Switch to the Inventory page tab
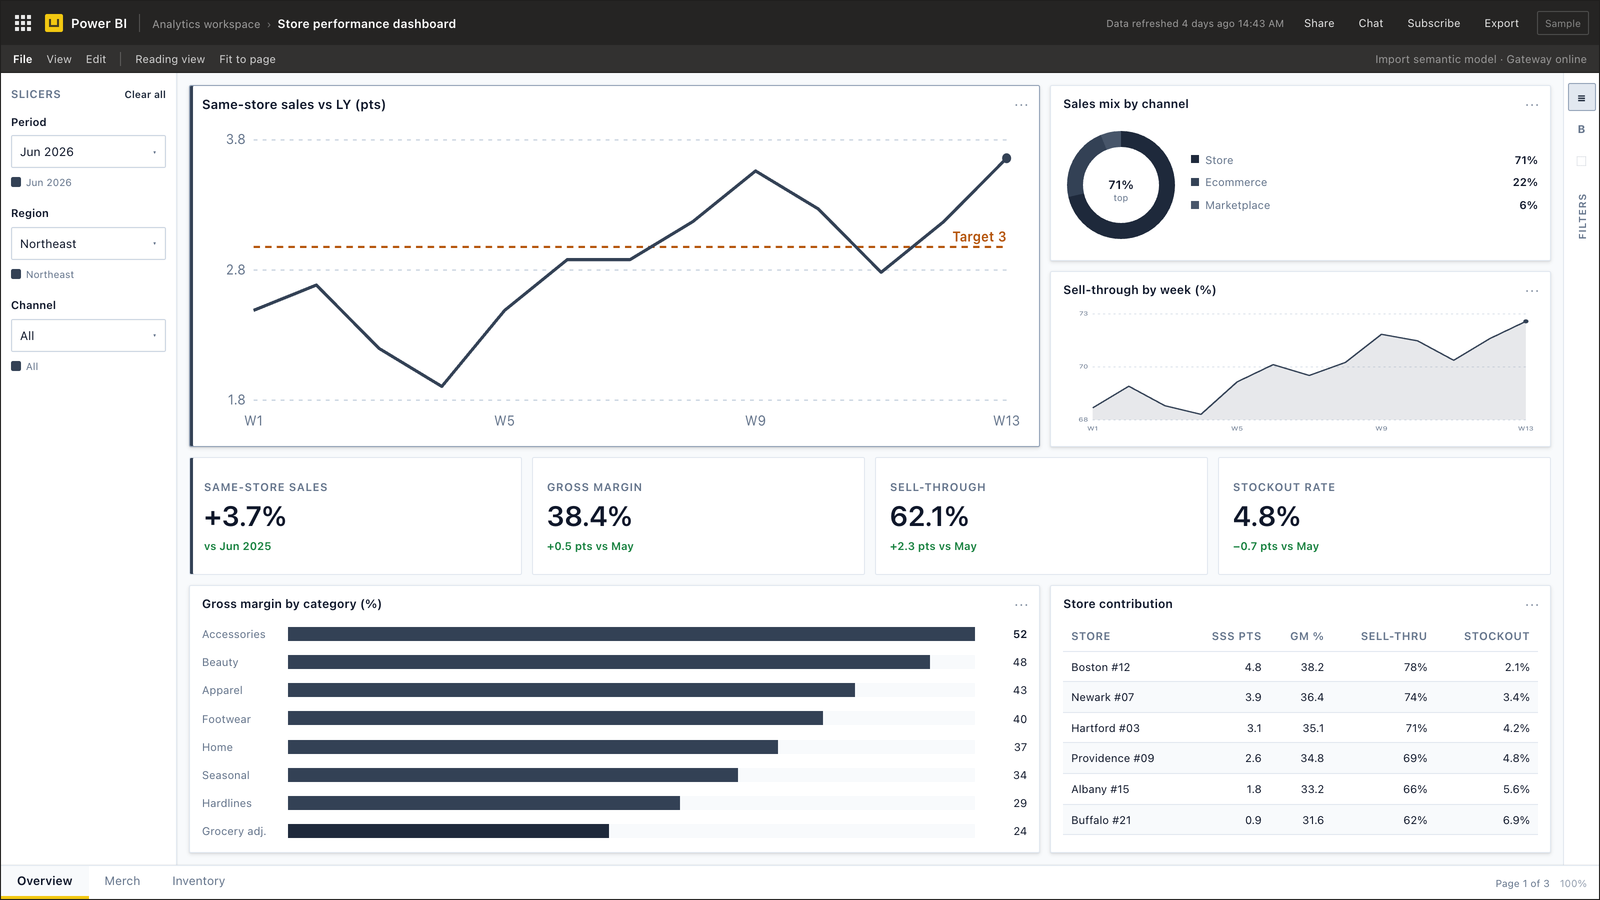 point(198,881)
